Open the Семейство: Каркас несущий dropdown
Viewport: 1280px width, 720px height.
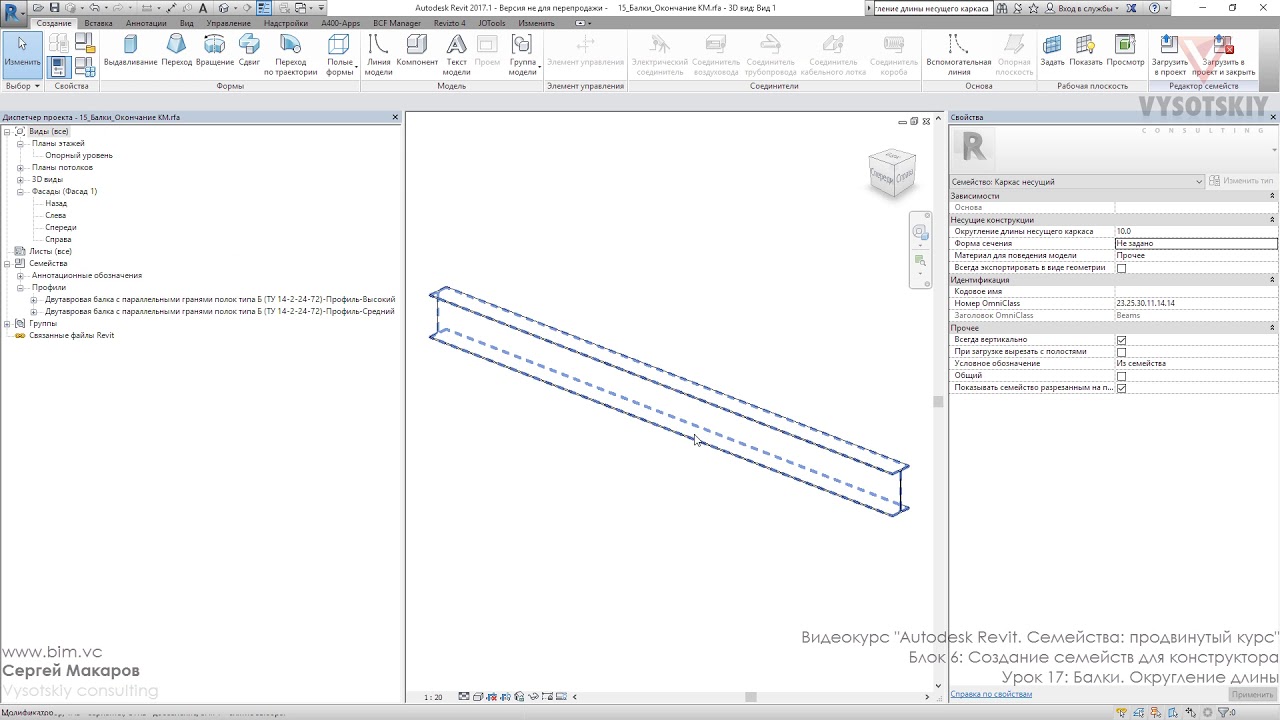pyautogui.click(x=1076, y=181)
